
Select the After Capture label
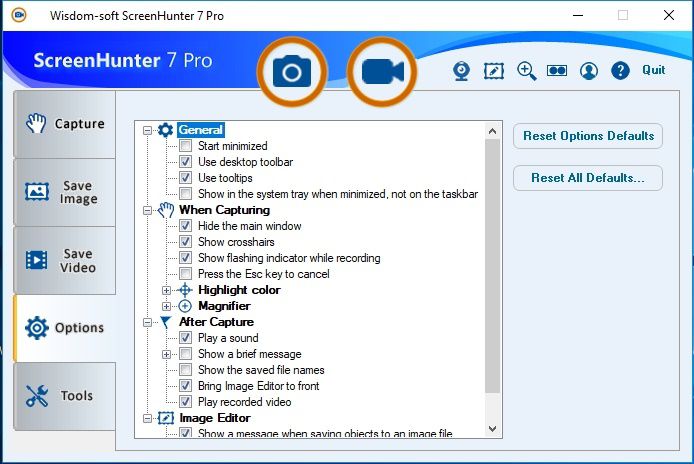point(216,322)
